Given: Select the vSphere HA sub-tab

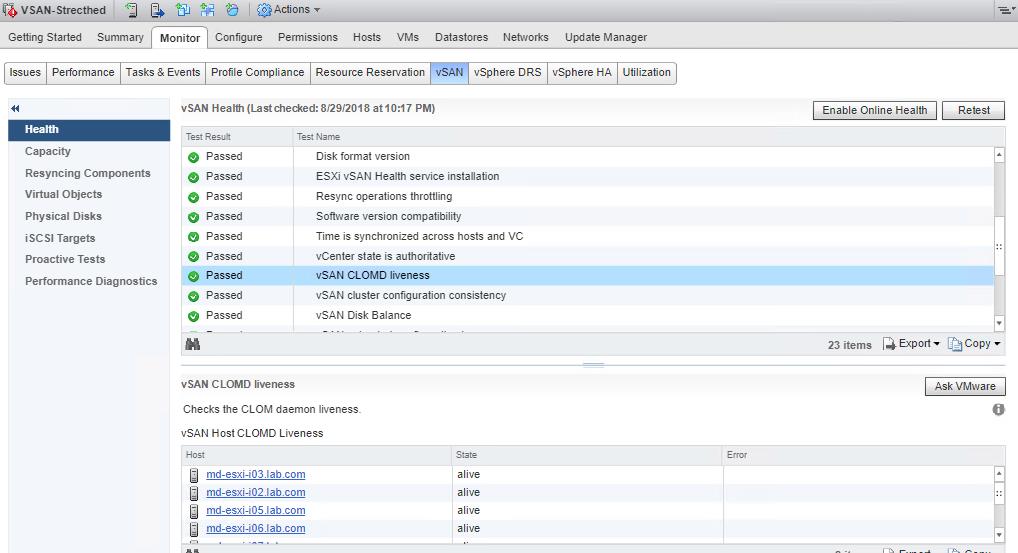Looking at the screenshot, I should [x=582, y=73].
